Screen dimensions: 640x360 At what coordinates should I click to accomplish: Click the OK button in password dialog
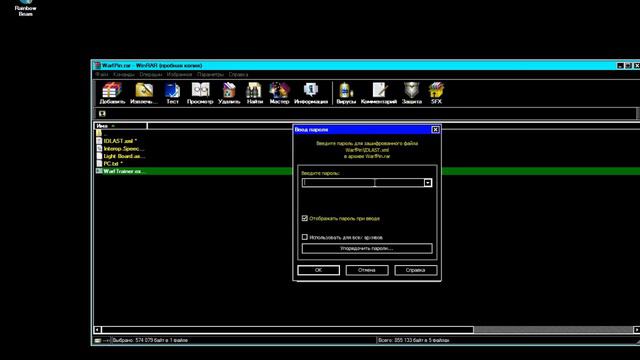(x=318, y=270)
